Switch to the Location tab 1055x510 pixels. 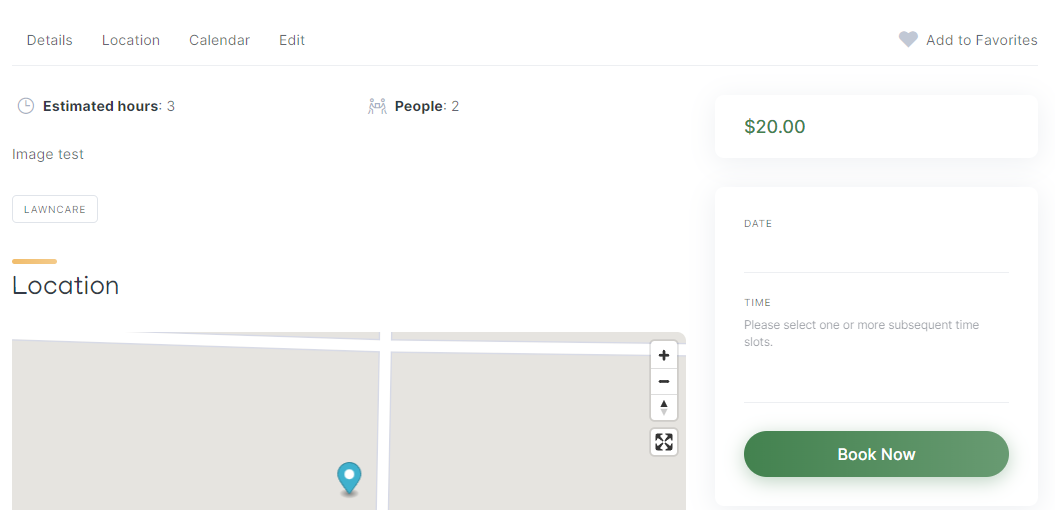pos(131,40)
